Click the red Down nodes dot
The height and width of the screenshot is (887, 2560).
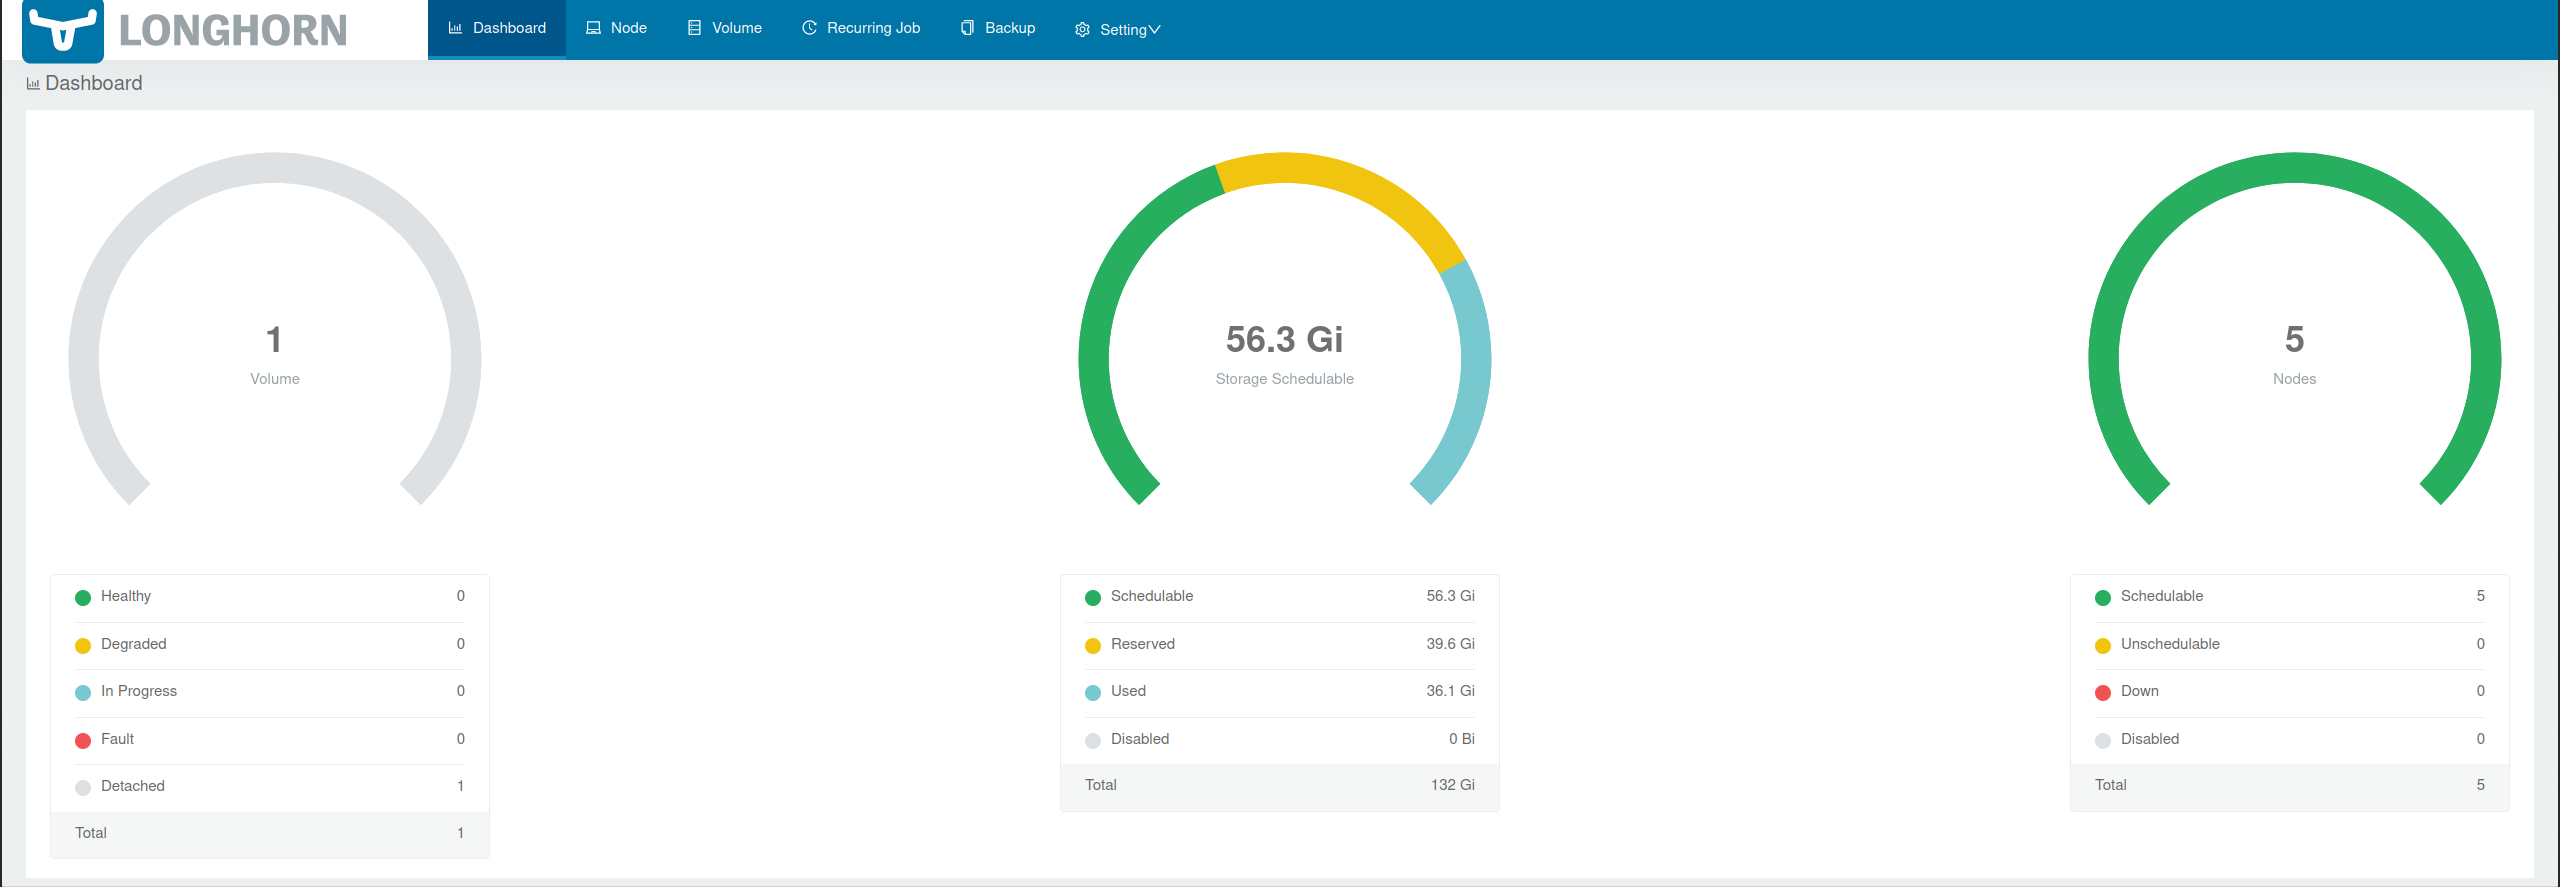click(2103, 693)
